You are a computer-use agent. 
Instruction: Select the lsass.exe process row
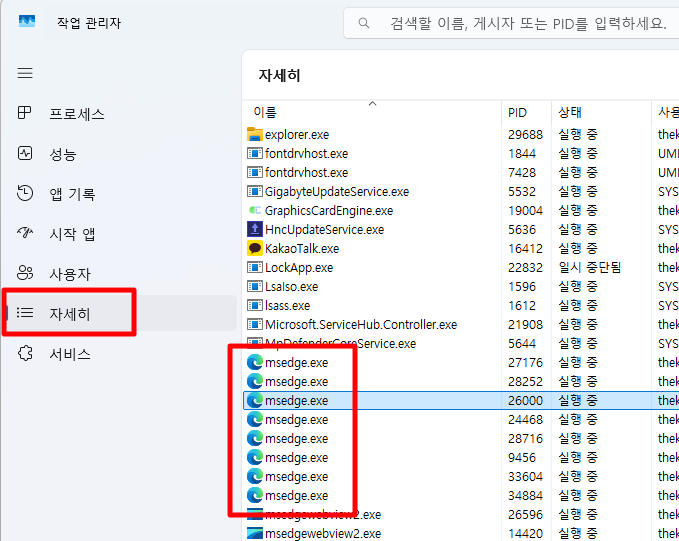[x=461, y=305]
